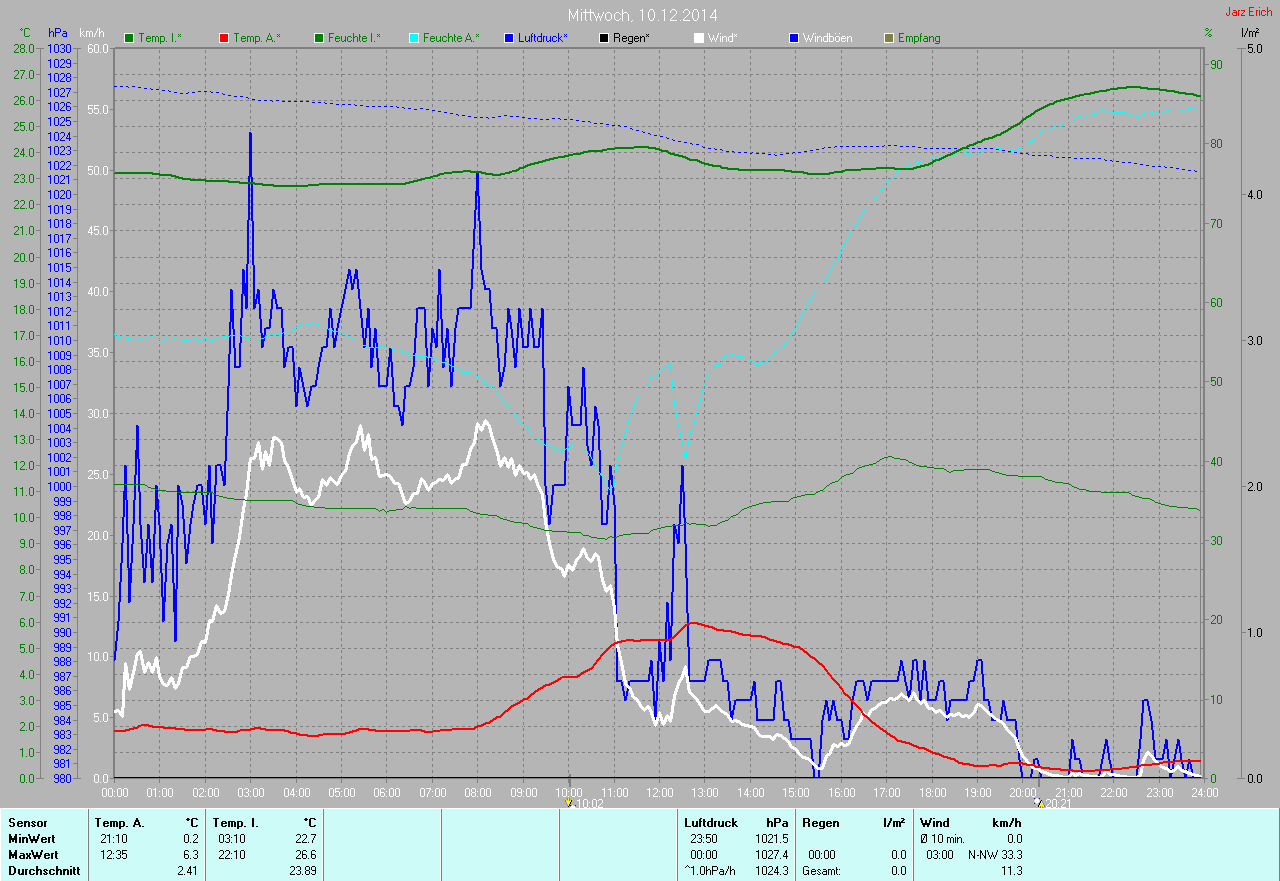Select the MaxWert row label

[x=32, y=855]
